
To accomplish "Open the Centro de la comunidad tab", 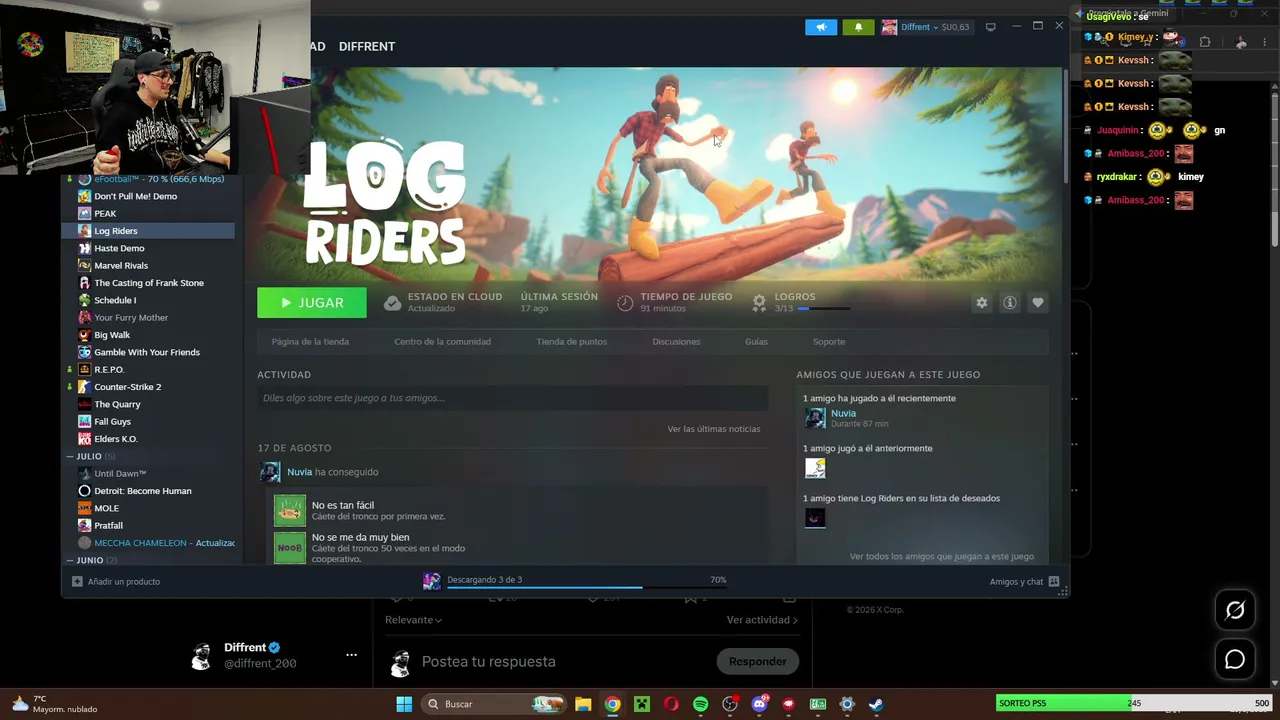I will tap(442, 342).
